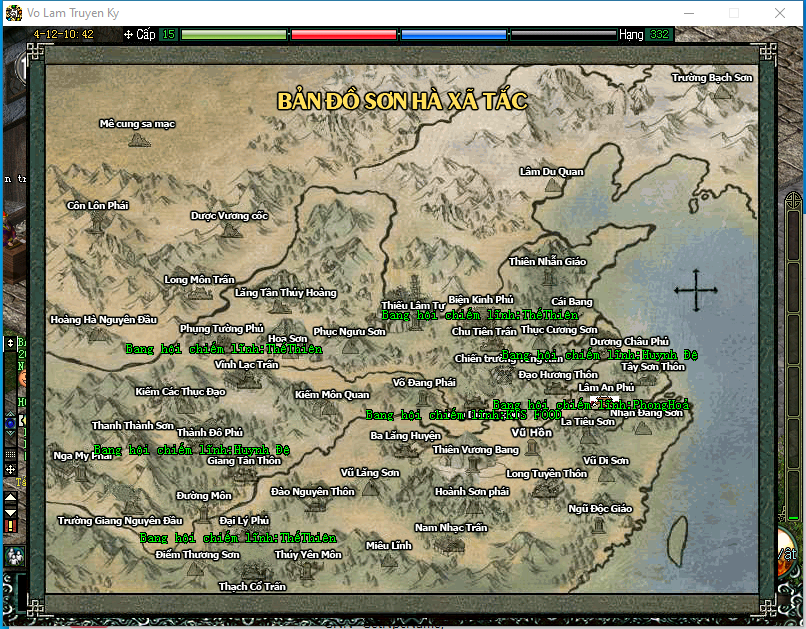Click the Mê cung sa mạc mountain icon
The height and width of the screenshot is (629, 806).
tap(138, 140)
